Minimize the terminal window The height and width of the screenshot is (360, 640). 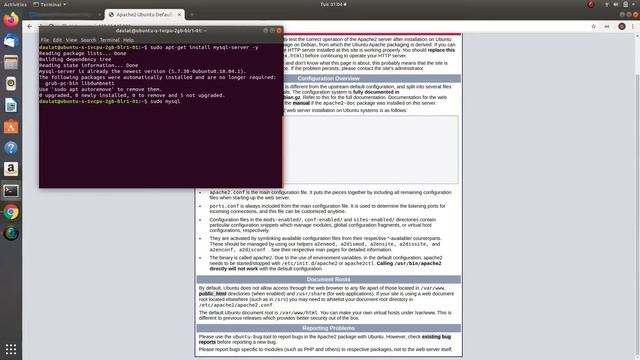click(x=265, y=31)
